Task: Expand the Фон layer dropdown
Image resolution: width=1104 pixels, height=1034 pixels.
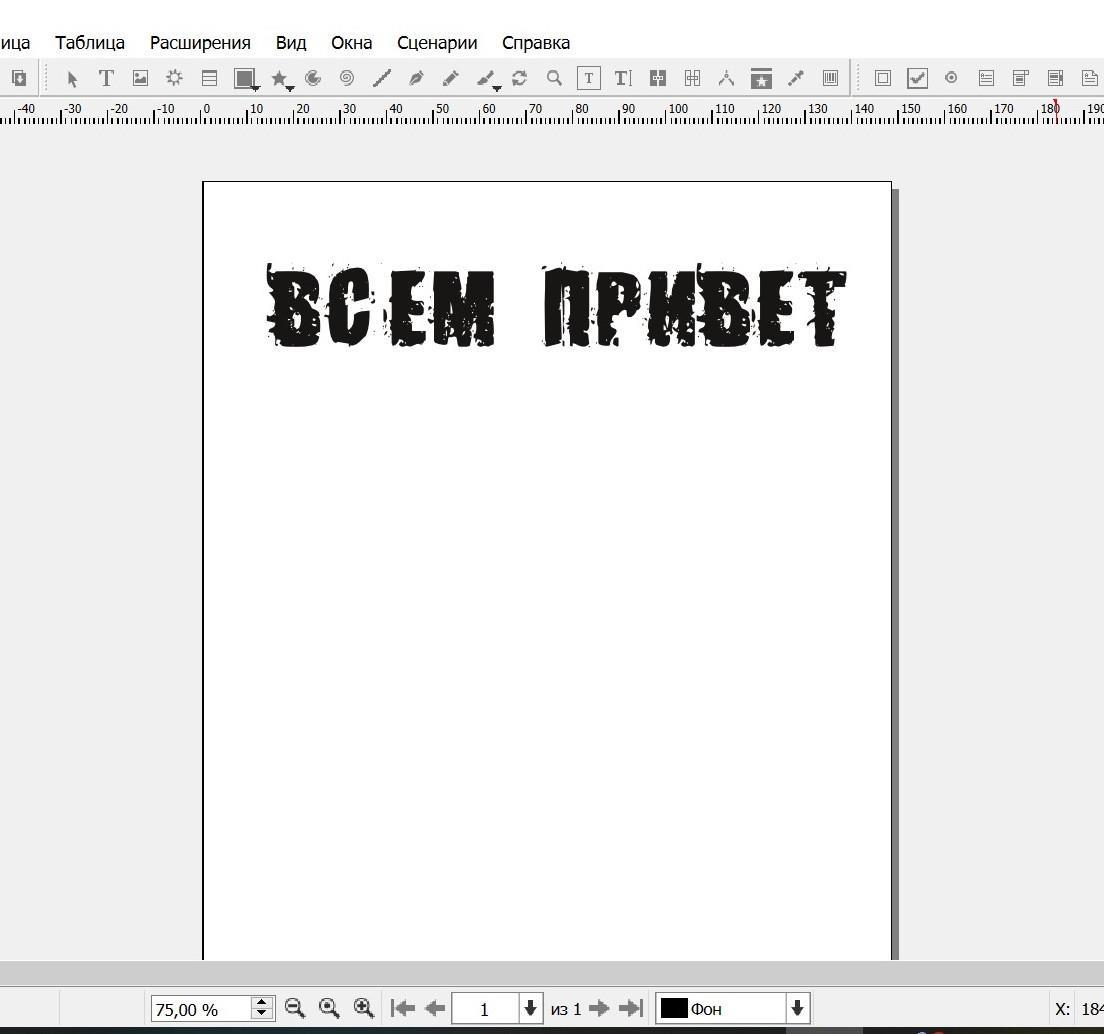Action: [x=797, y=1008]
